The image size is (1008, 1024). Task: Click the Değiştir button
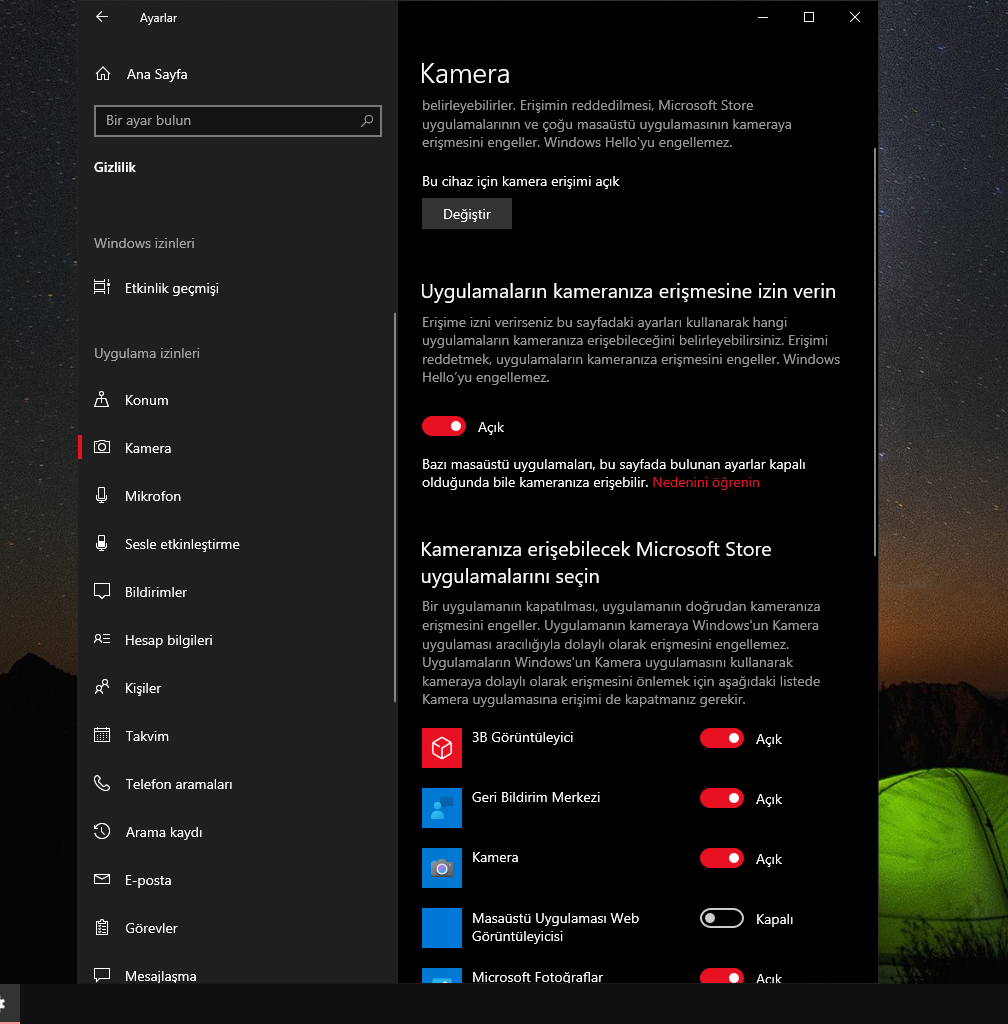pos(467,214)
